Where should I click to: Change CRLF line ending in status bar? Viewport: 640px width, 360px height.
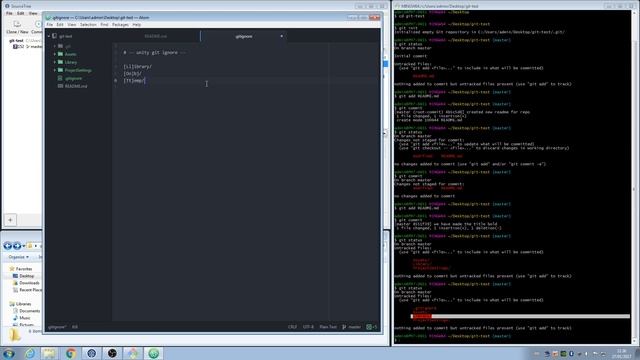pos(292,327)
